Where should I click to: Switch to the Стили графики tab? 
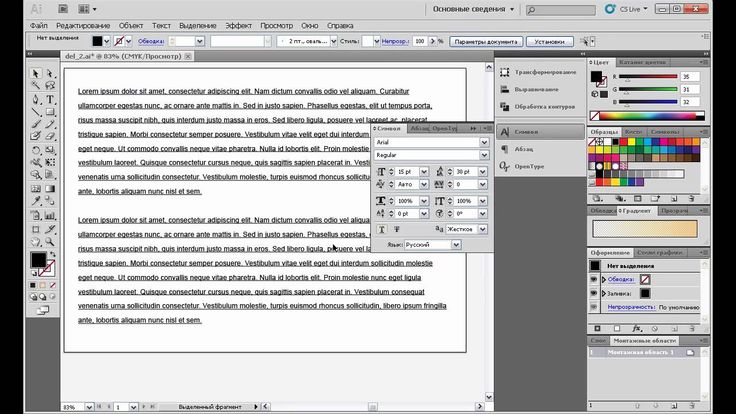[659, 253]
